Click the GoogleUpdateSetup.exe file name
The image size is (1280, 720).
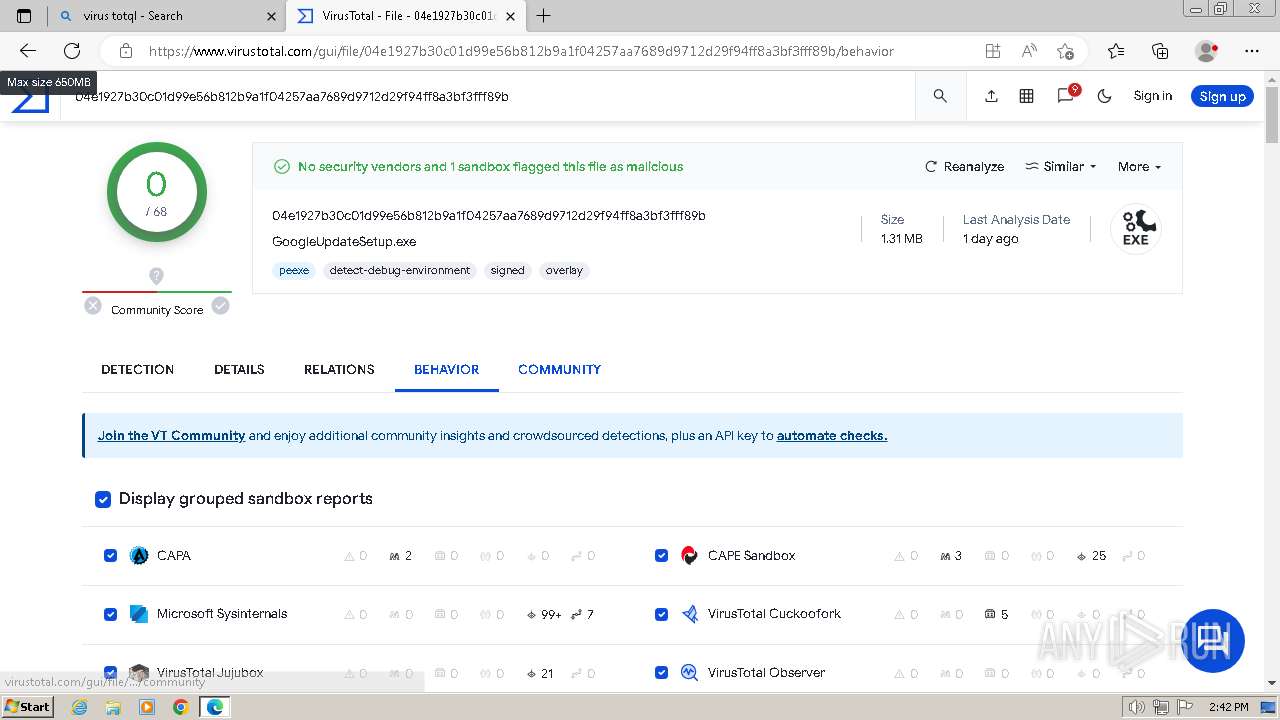coord(344,241)
